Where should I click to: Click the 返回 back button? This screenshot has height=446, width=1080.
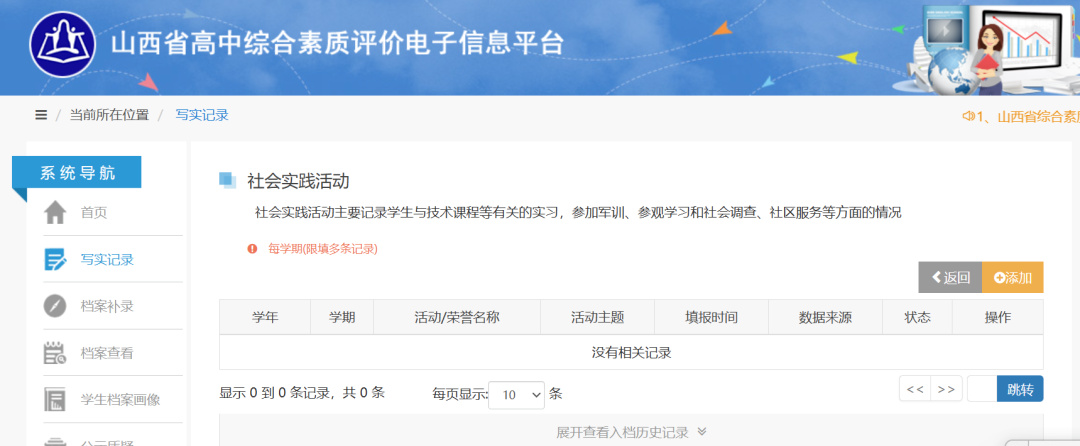950,278
